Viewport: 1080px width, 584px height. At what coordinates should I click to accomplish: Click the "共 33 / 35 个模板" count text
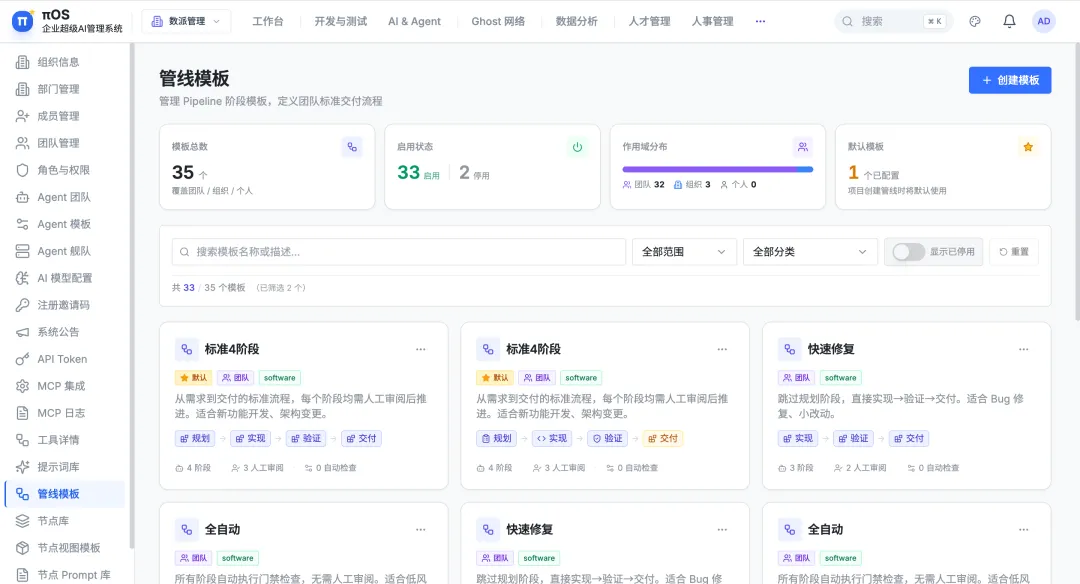point(209,288)
